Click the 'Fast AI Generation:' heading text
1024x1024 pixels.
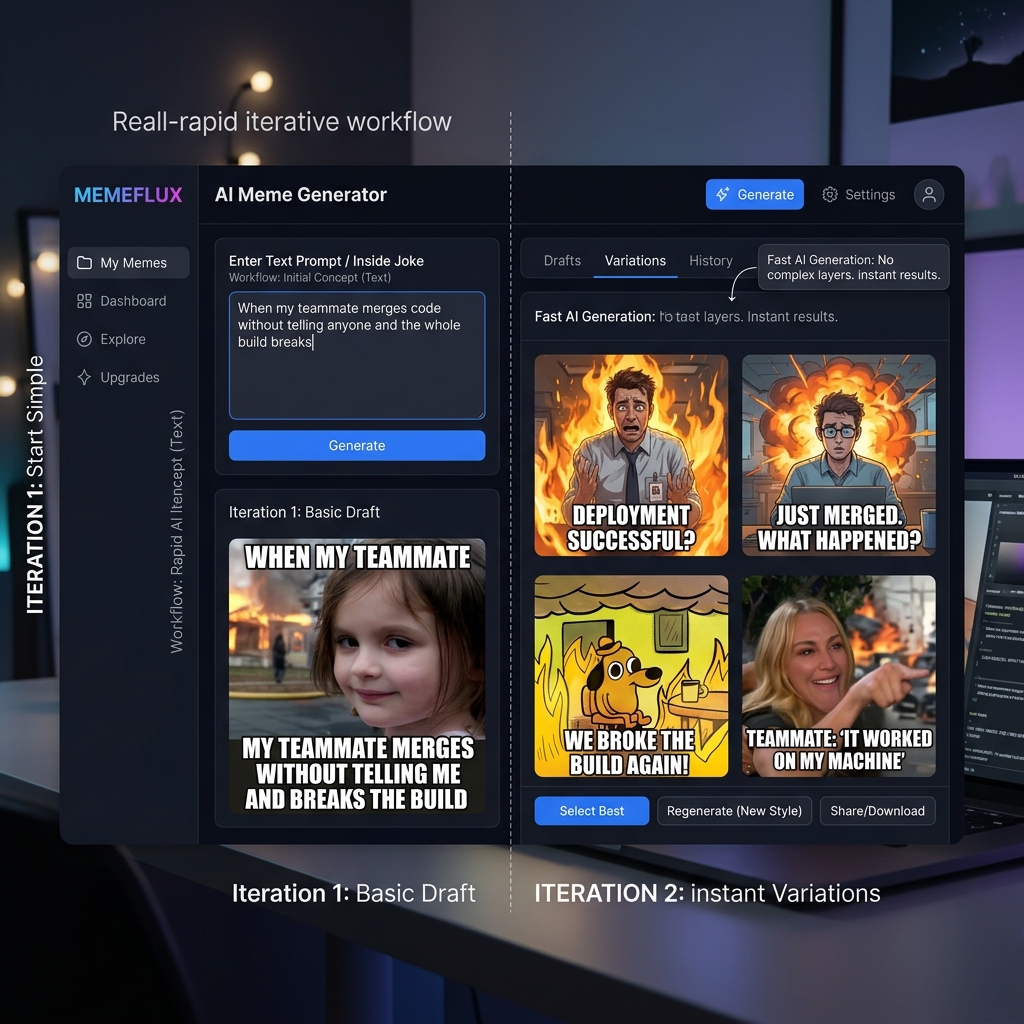(x=595, y=317)
